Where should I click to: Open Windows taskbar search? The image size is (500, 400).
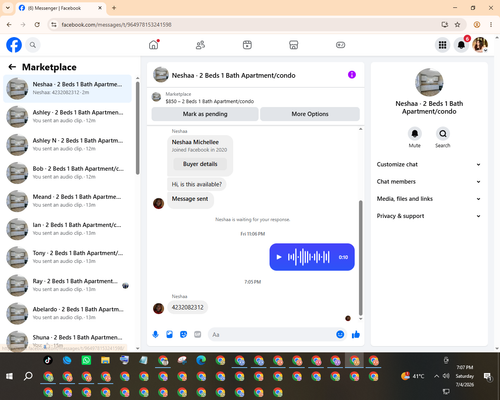point(28,376)
